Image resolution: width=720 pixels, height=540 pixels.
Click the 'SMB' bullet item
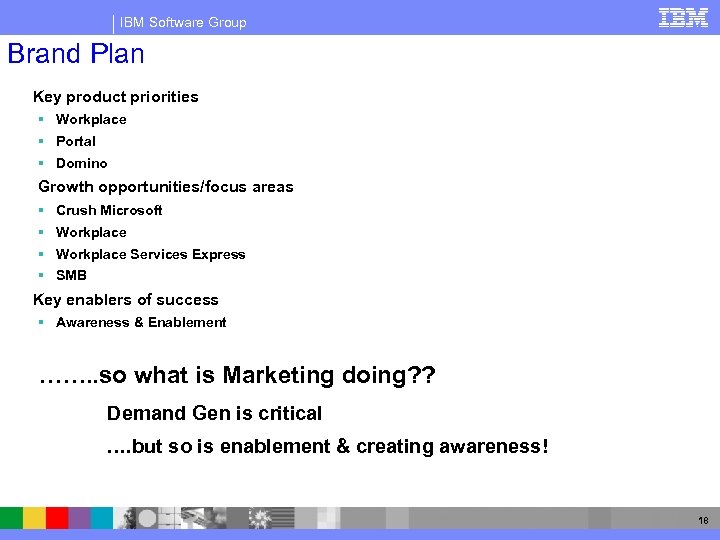71,275
